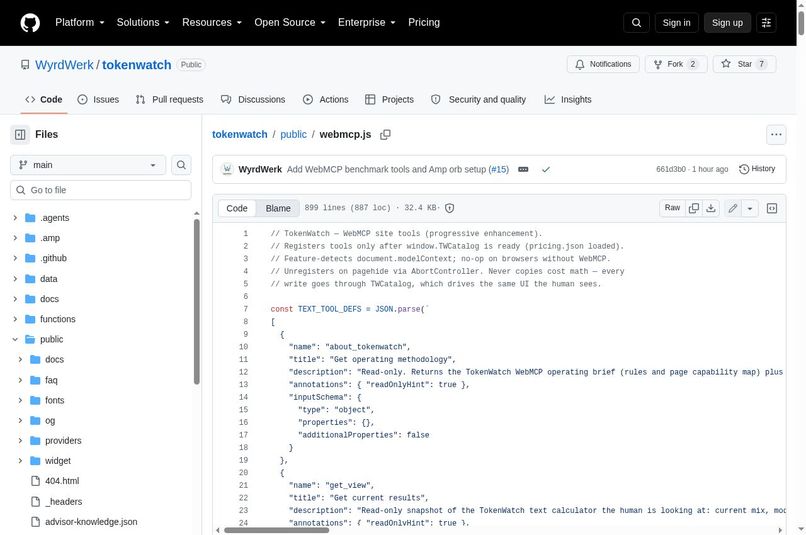Open the appearance settings sliders icon
The image size is (806, 535).
coord(766,23)
